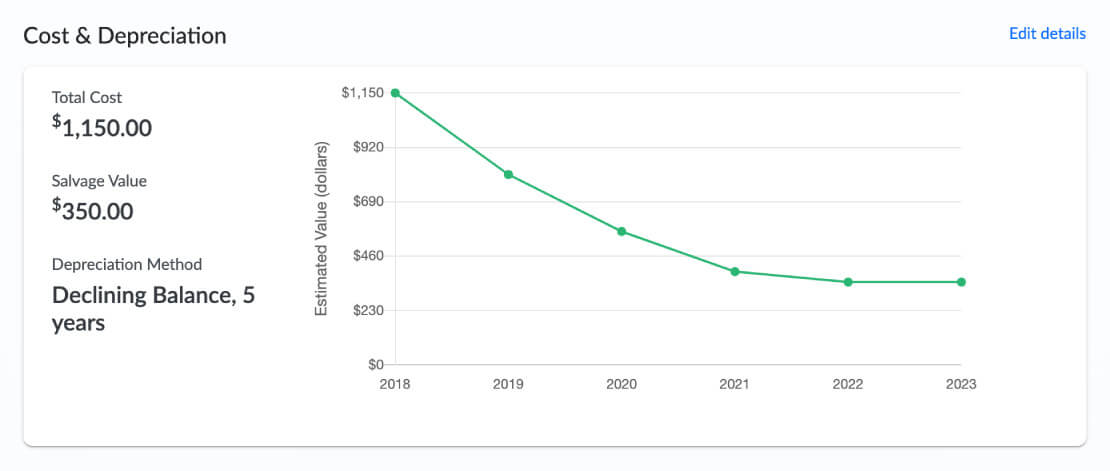Click the Edit details link

coord(1047,34)
